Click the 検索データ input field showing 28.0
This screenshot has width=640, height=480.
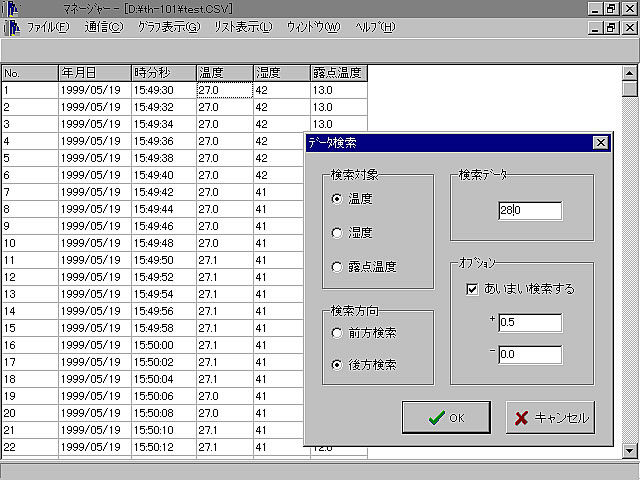pos(530,211)
